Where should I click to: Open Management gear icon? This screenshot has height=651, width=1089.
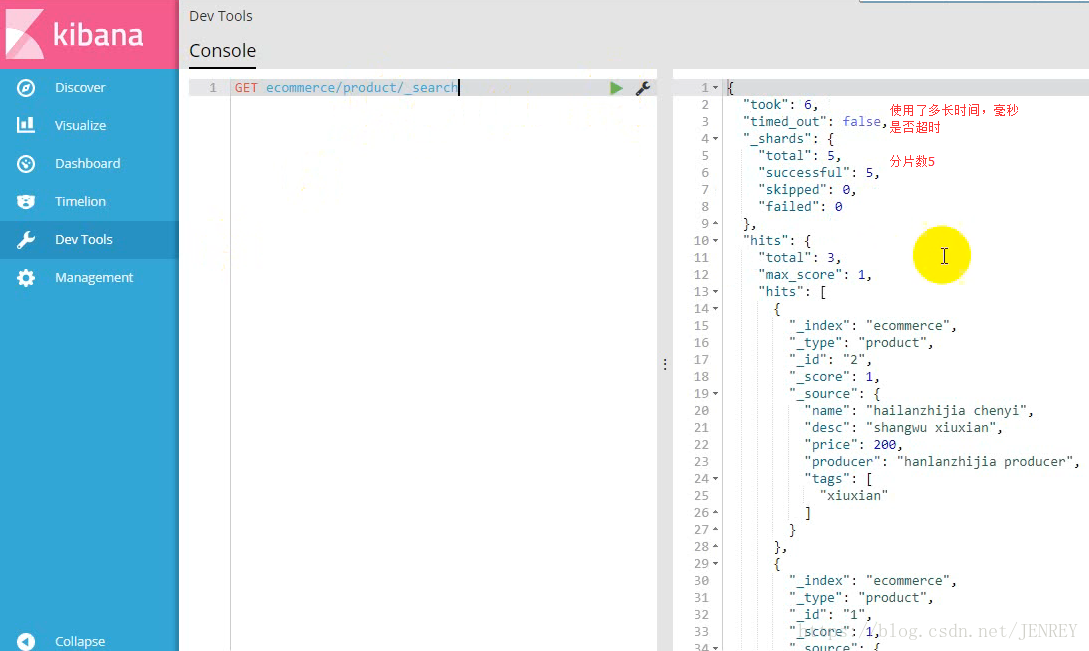(x=26, y=277)
